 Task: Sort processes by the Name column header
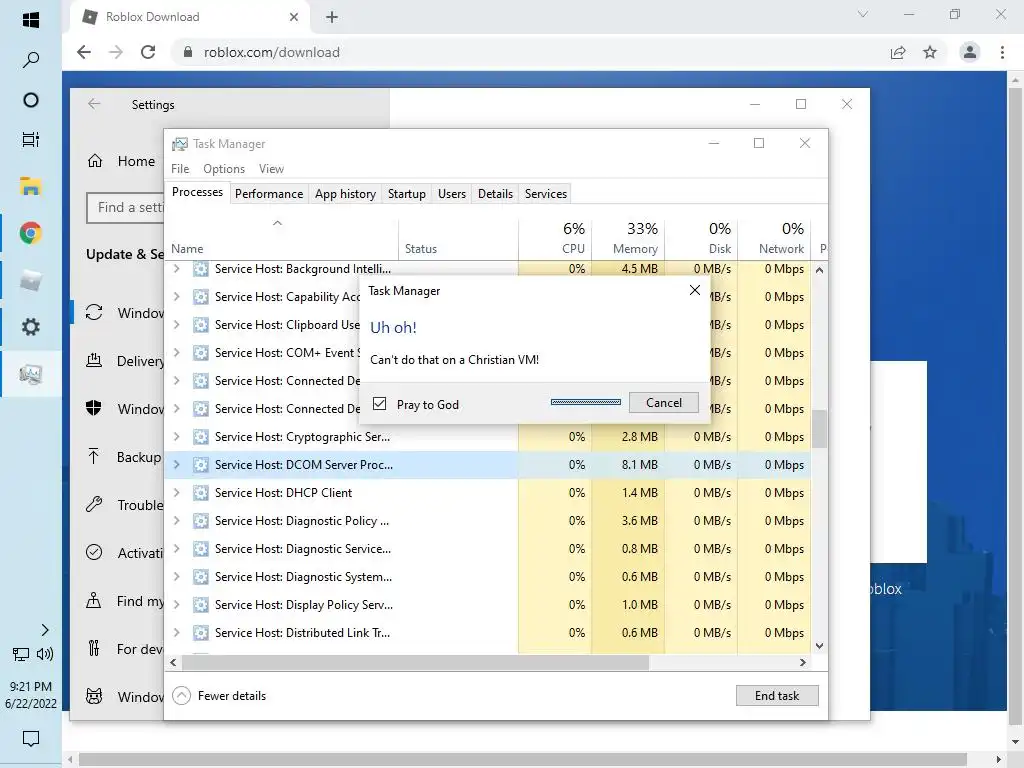click(281, 238)
